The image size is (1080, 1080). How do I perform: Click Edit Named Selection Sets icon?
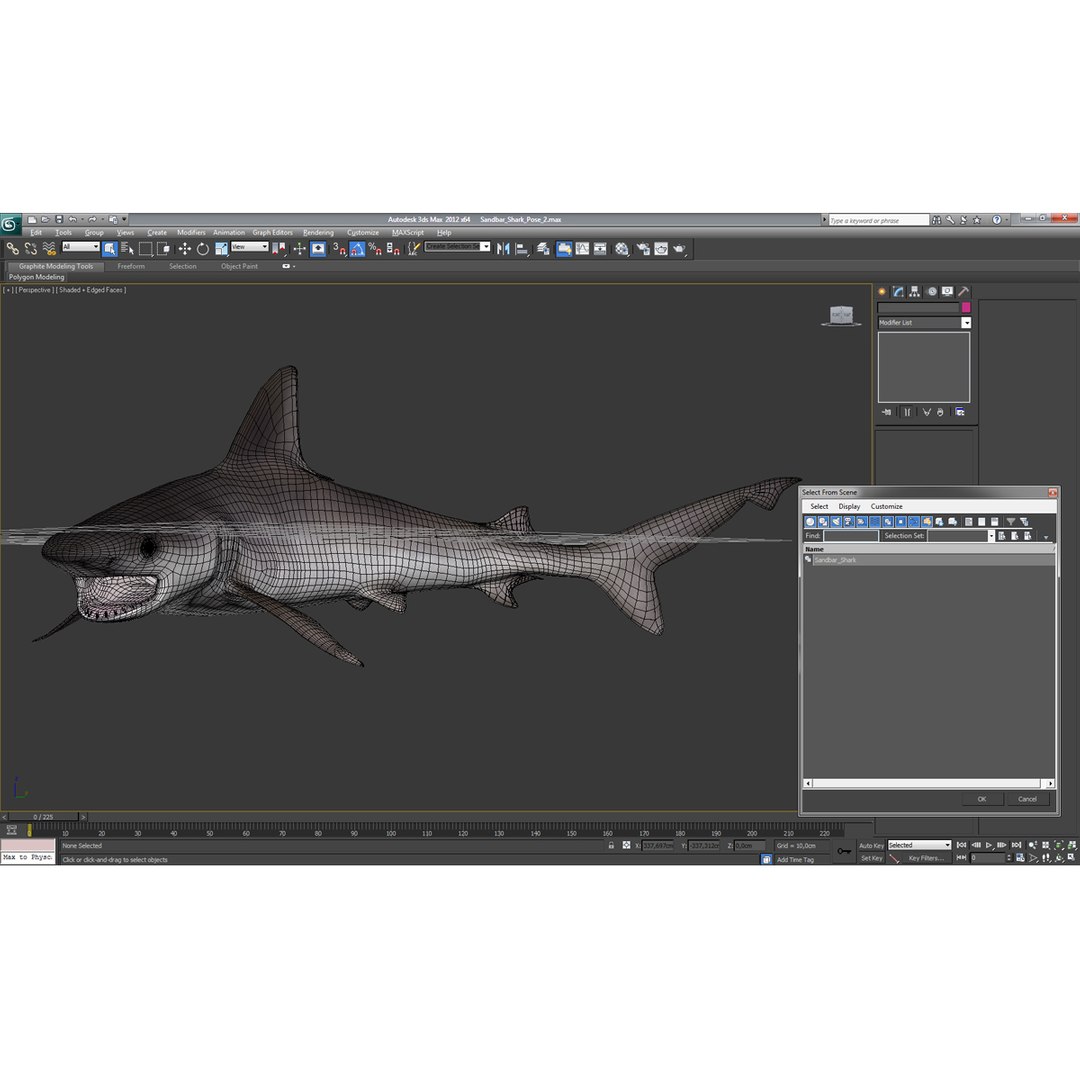point(413,249)
